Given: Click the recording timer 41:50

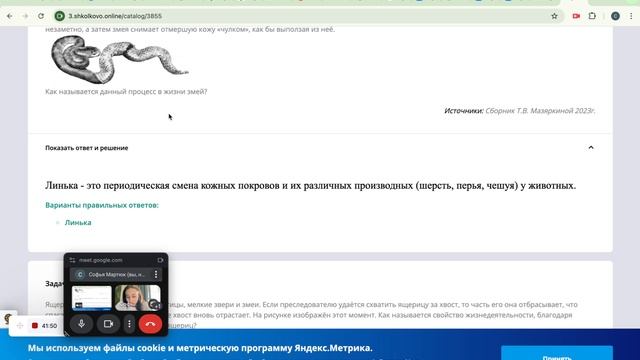Looking at the screenshot, I should coord(49,326).
